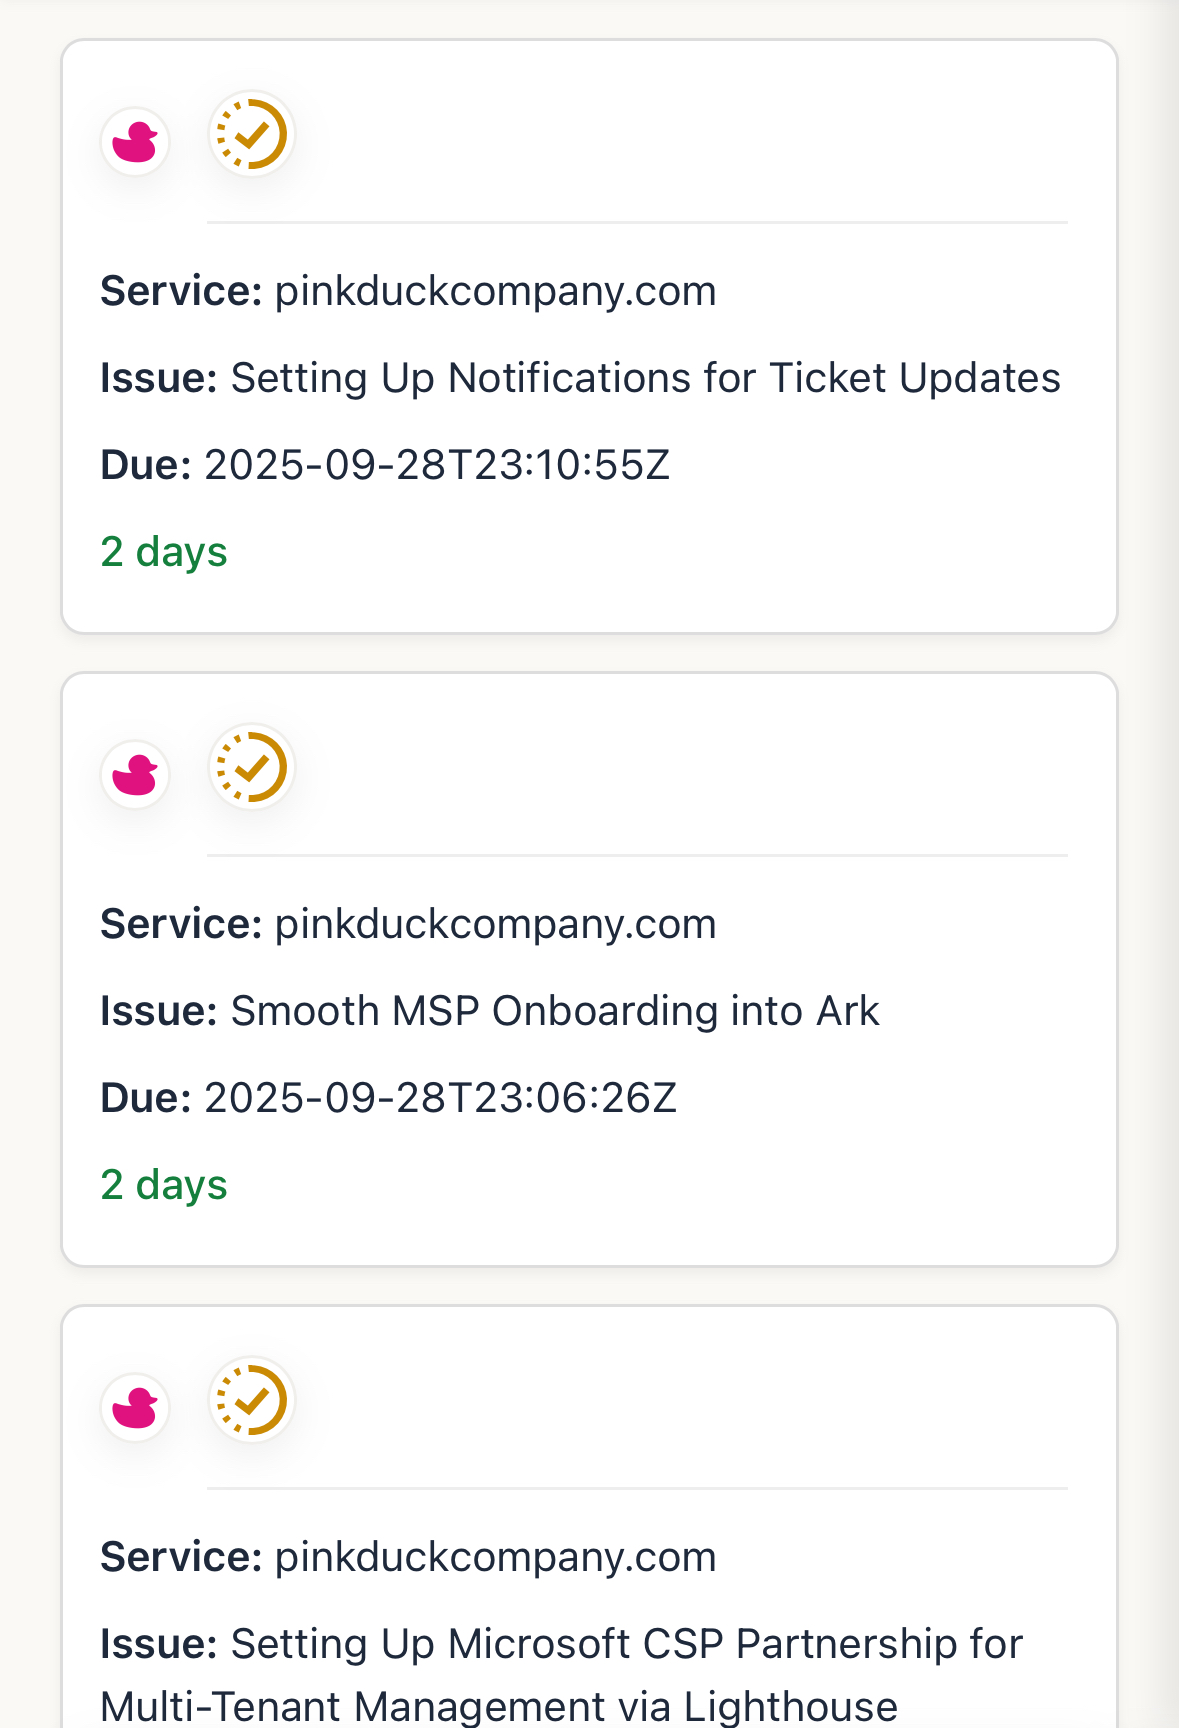Click pending status icon on Ticket Updates card

(252, 133)
